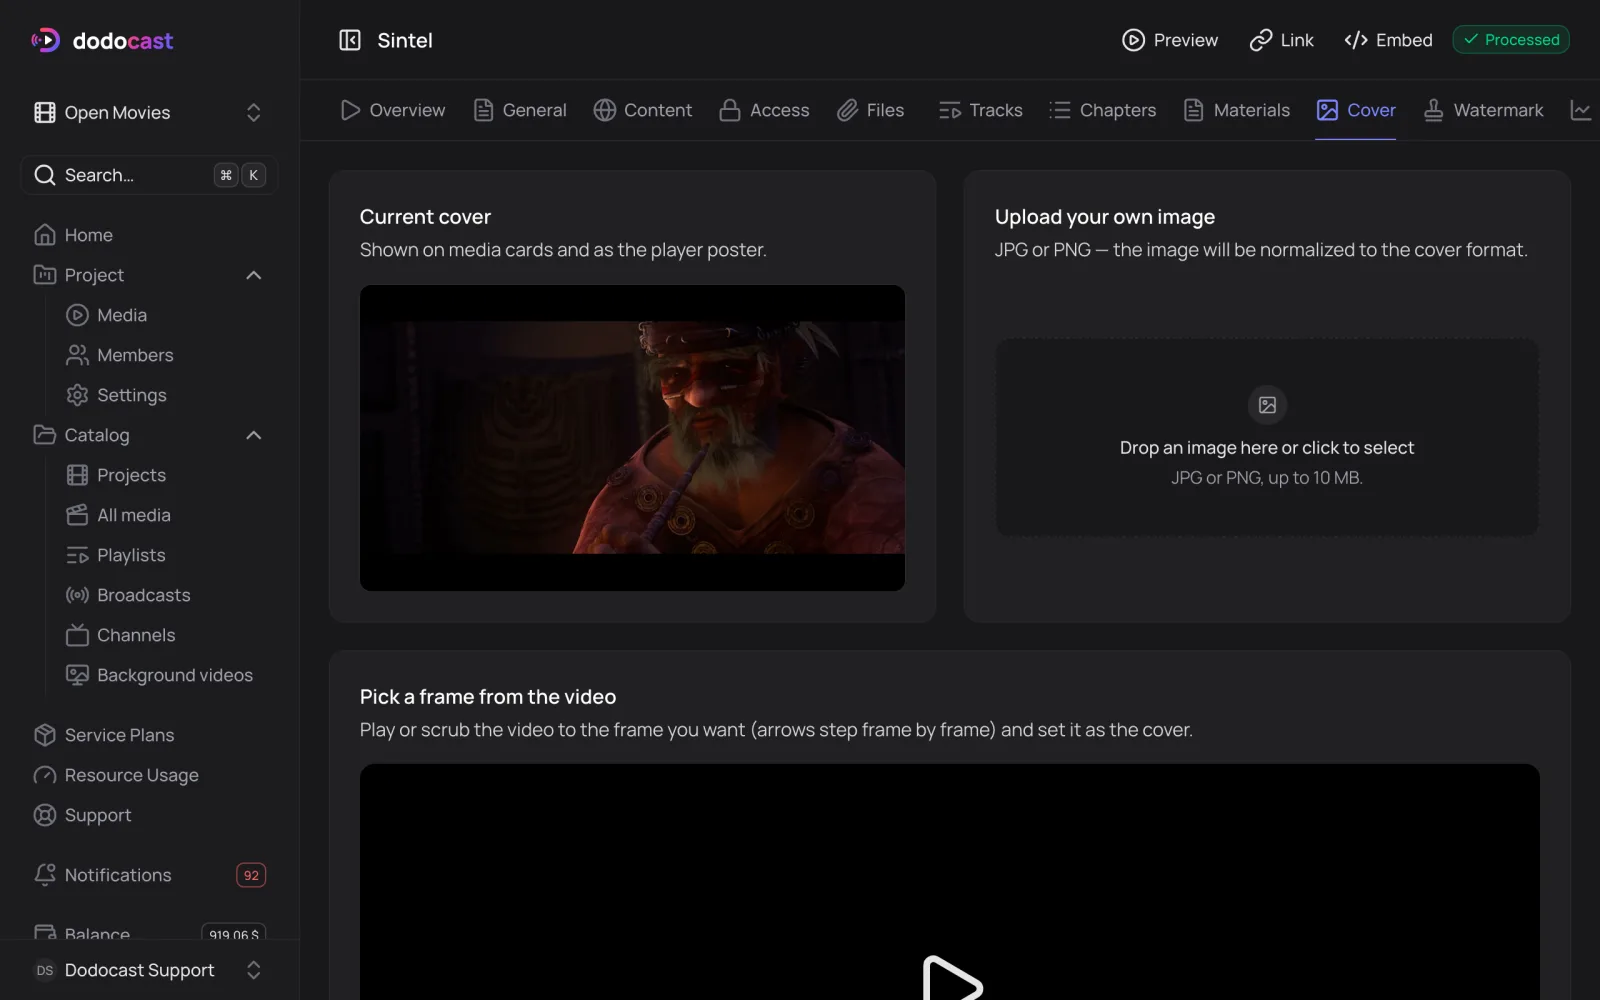Click the Processed status badge
Image resolution: width=1600 pixels, height=1000 pixels.
[1511, 40]
